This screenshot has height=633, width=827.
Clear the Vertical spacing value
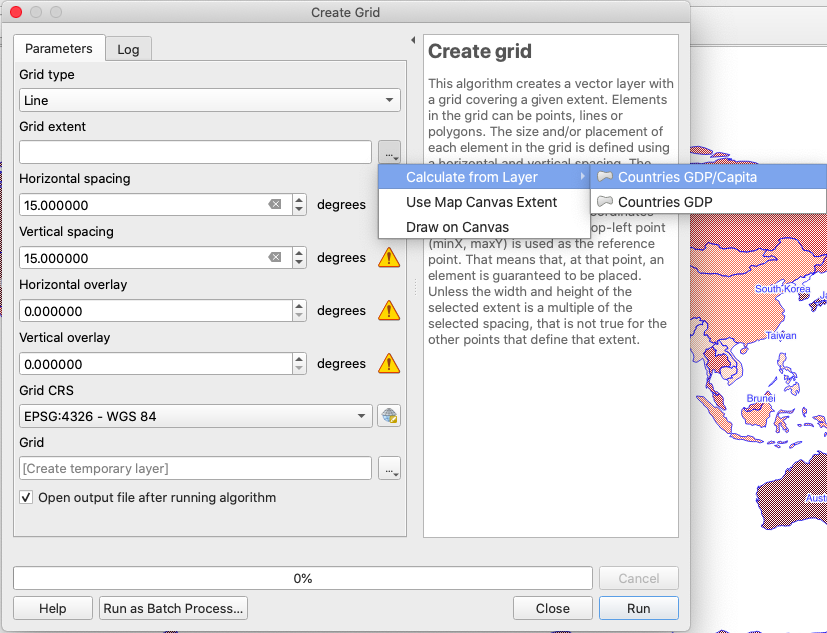tap(275, 258)
